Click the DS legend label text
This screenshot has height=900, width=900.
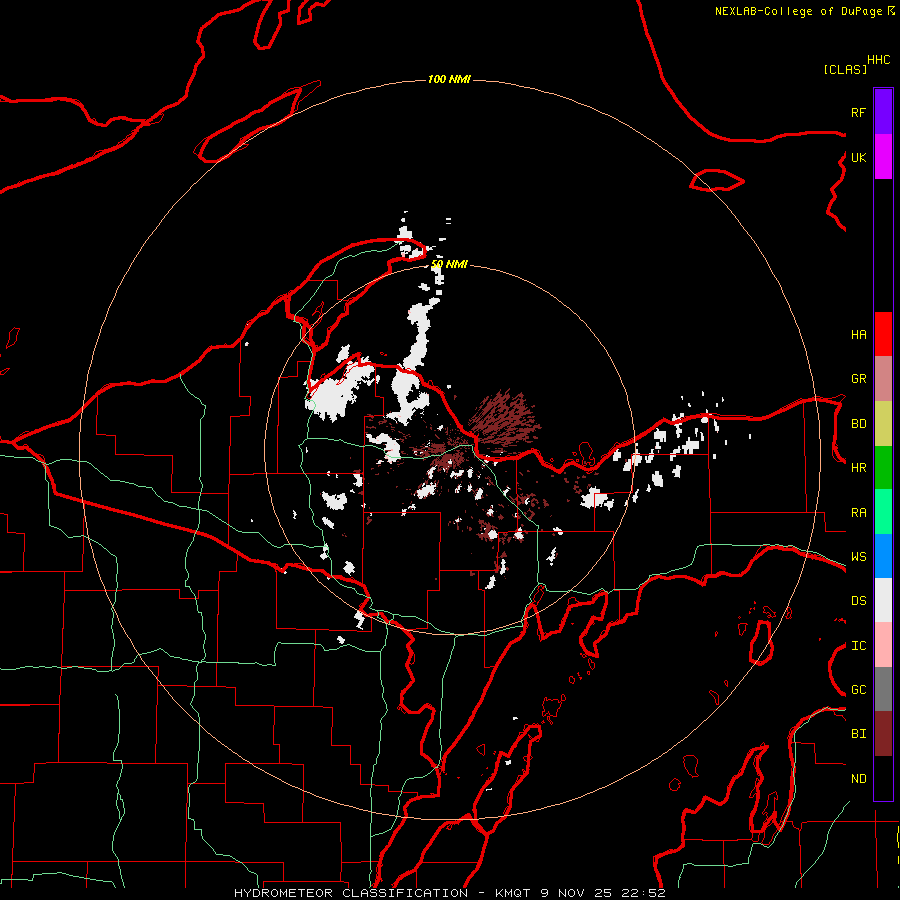tap(858, 601)
